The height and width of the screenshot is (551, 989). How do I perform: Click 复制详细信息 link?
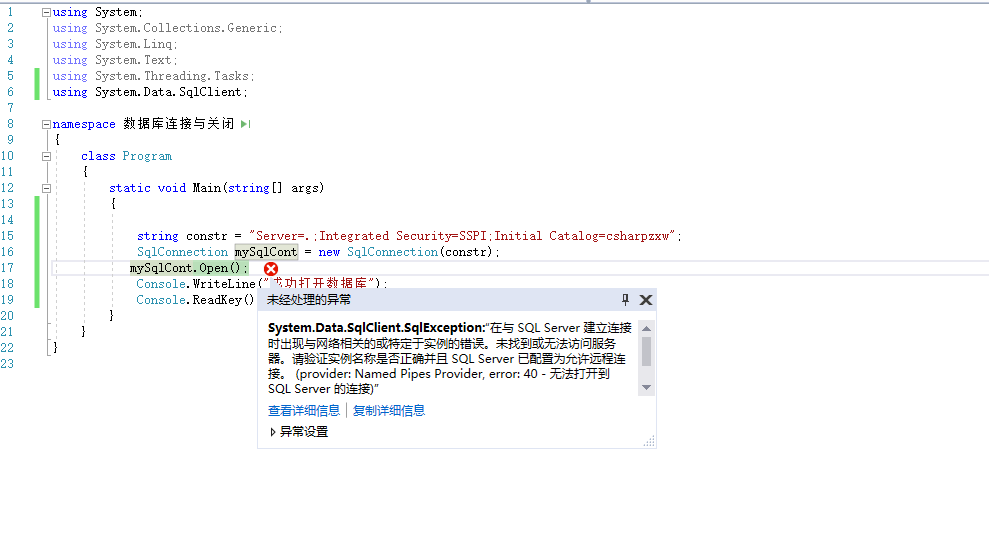pos(389,411)
